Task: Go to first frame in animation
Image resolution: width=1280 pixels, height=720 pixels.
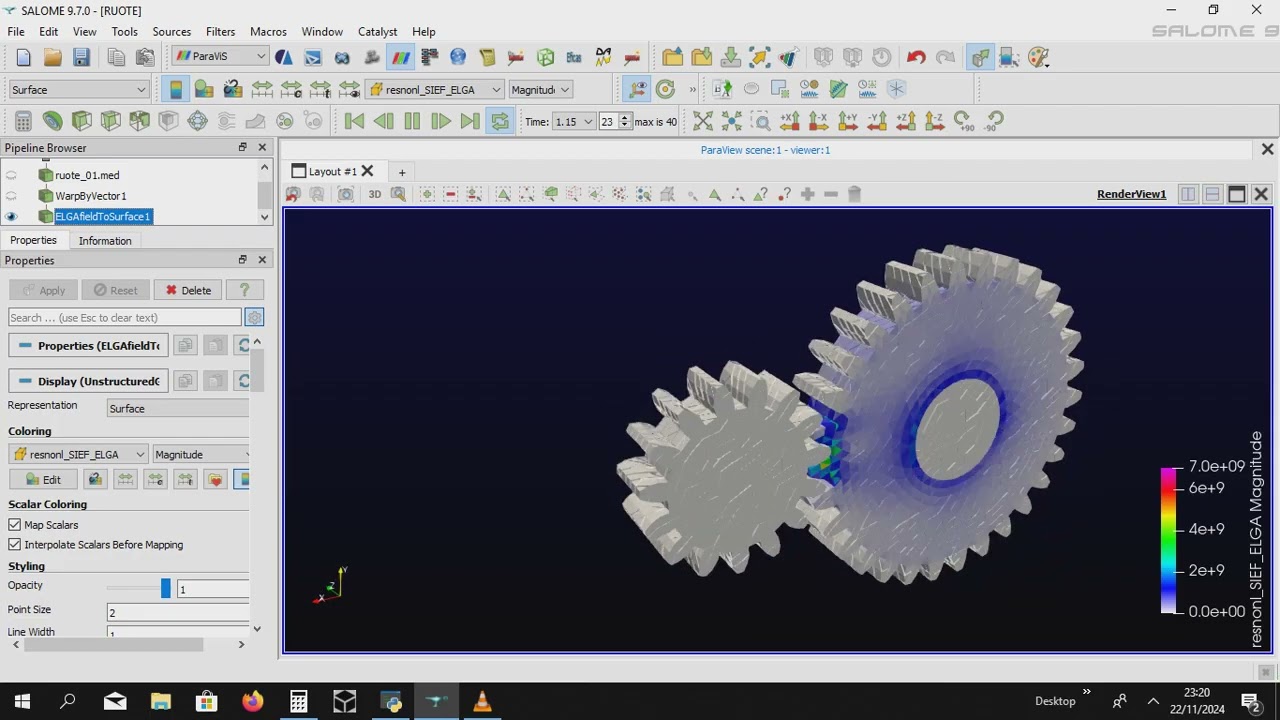Action: [x=354, y=121]
